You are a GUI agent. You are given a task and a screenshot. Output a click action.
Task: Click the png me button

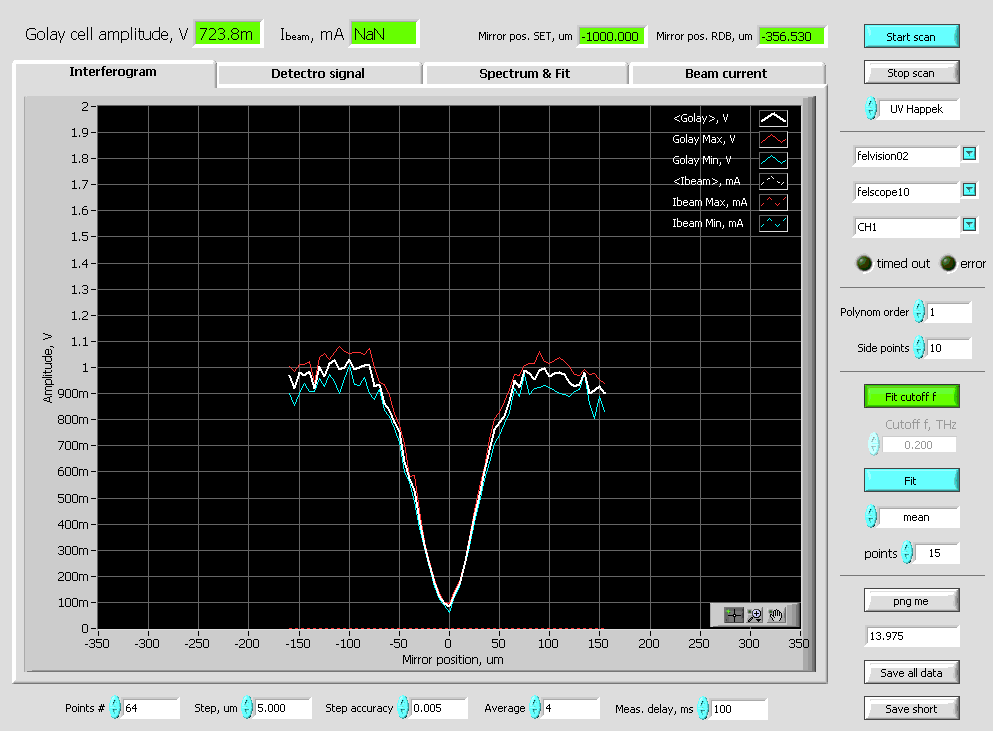(911, 601)
